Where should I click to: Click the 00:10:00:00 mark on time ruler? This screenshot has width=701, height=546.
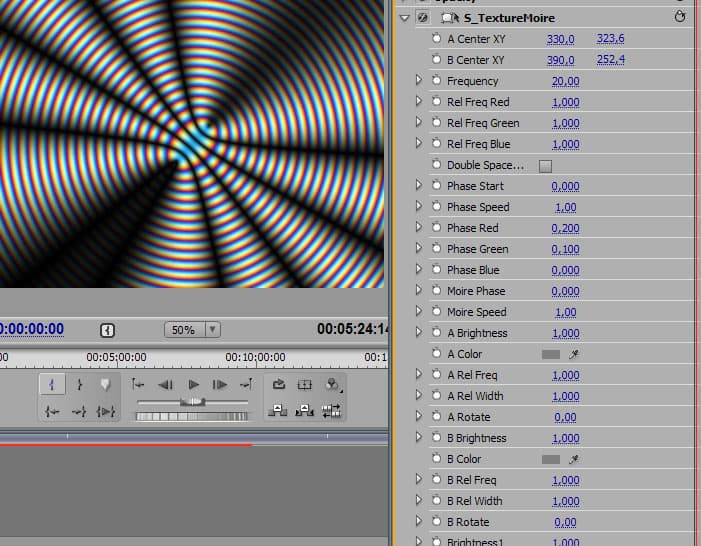click(255, 357)
